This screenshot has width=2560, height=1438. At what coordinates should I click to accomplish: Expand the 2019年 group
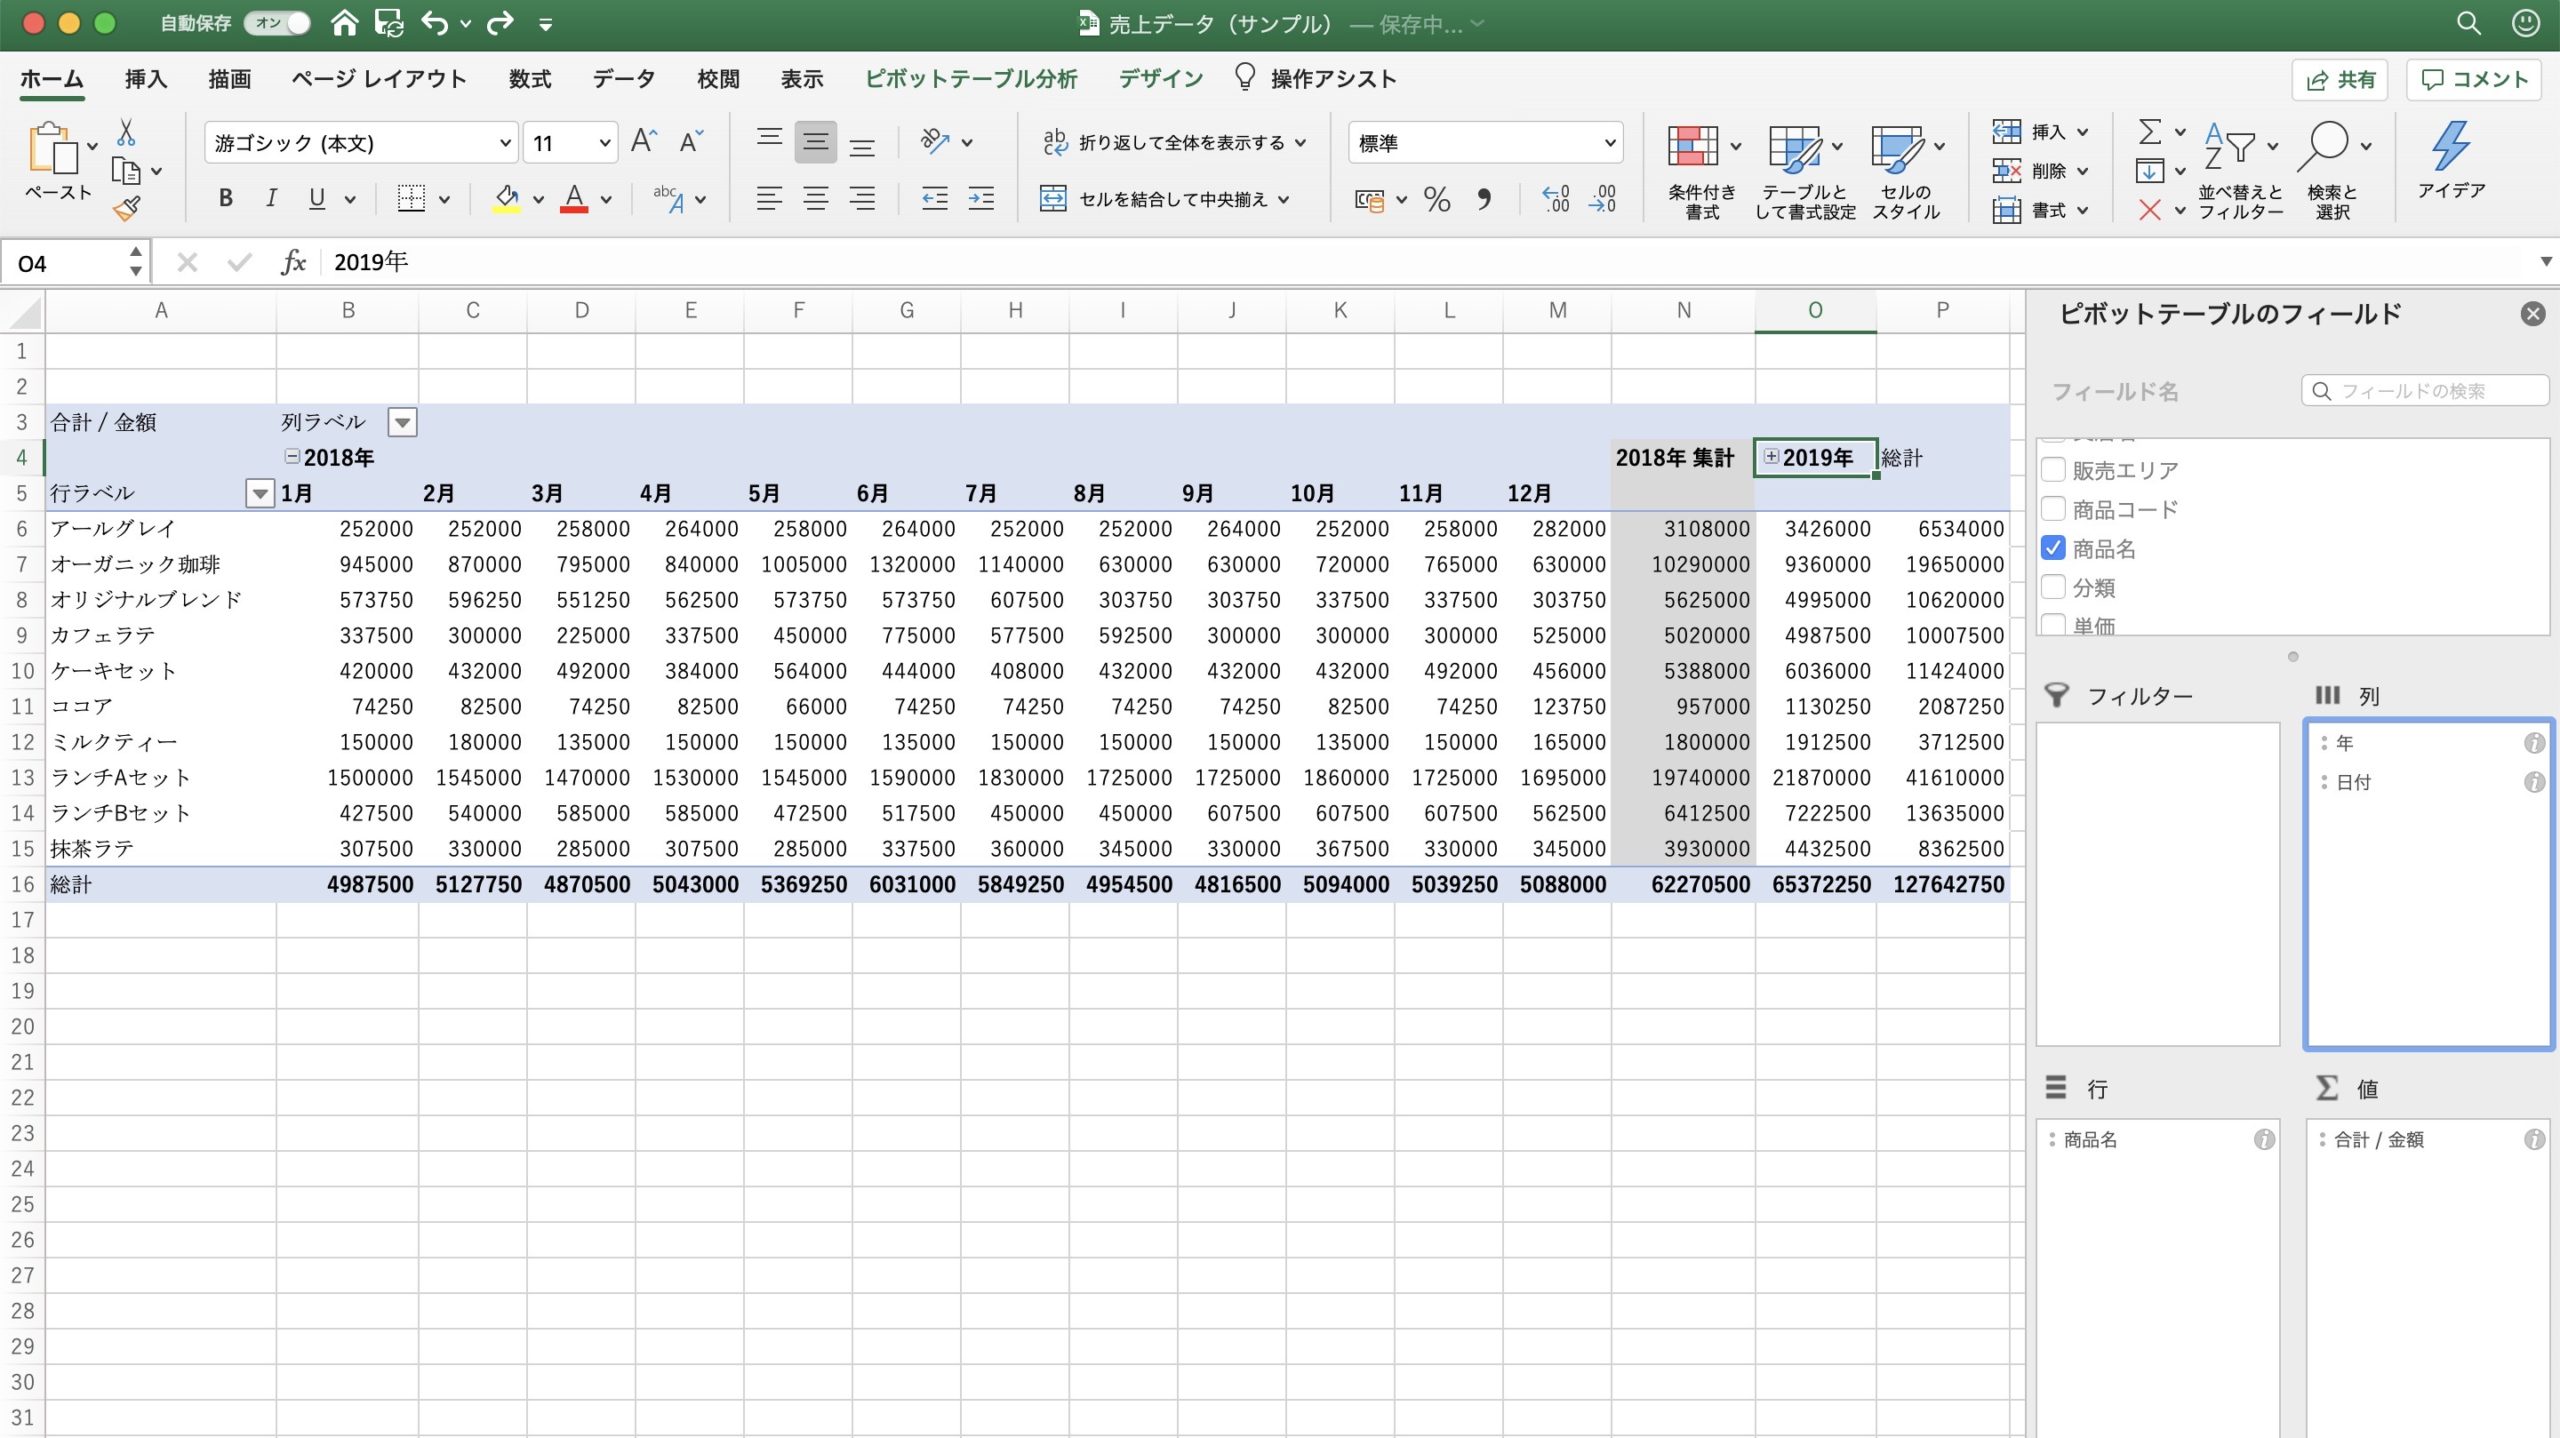(1771, 456)
